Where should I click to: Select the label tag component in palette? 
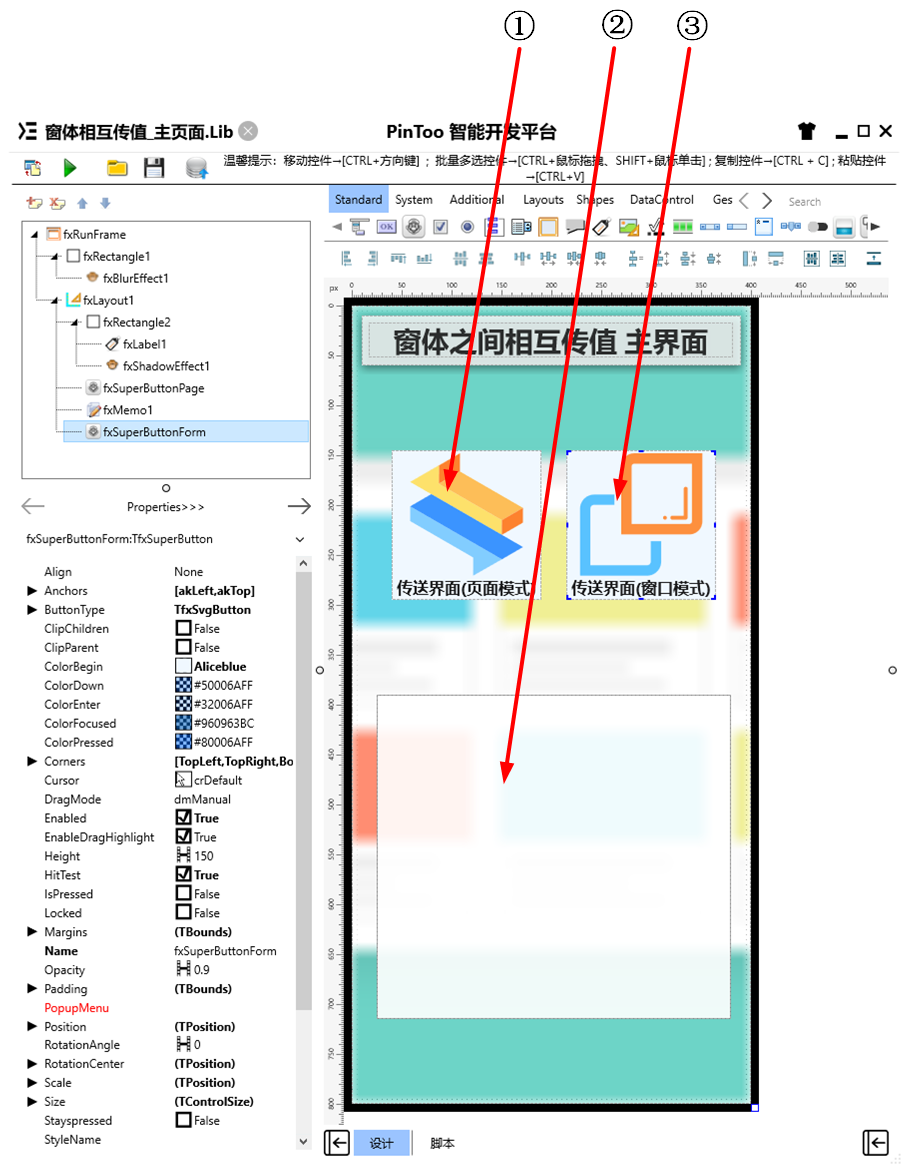coord(602,227)
